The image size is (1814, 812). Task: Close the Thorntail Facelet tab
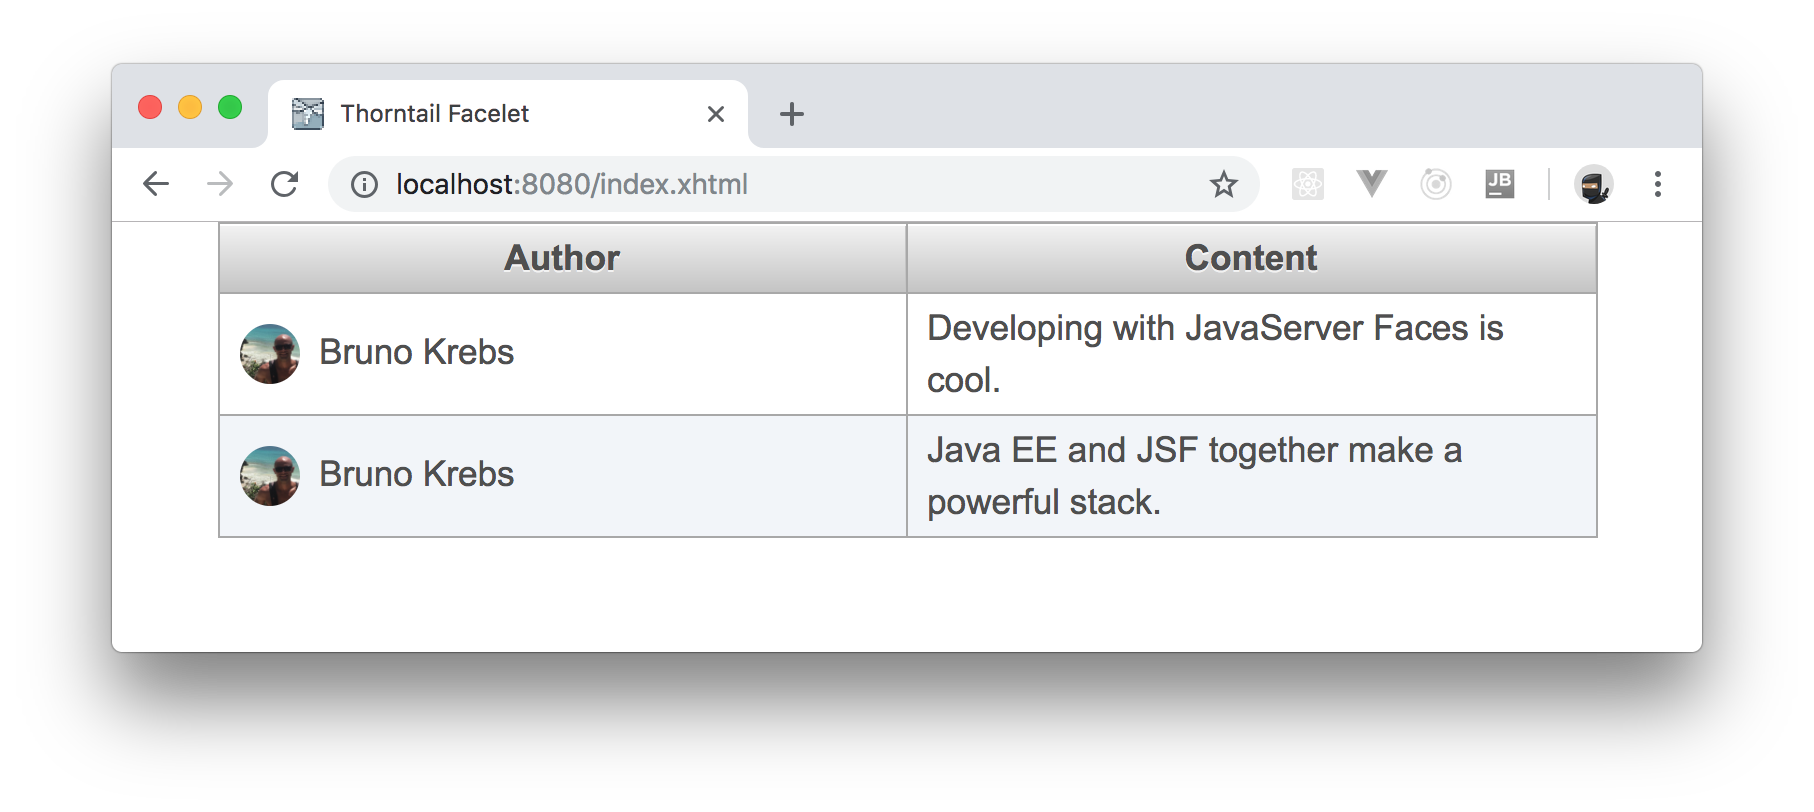point(715,114)
